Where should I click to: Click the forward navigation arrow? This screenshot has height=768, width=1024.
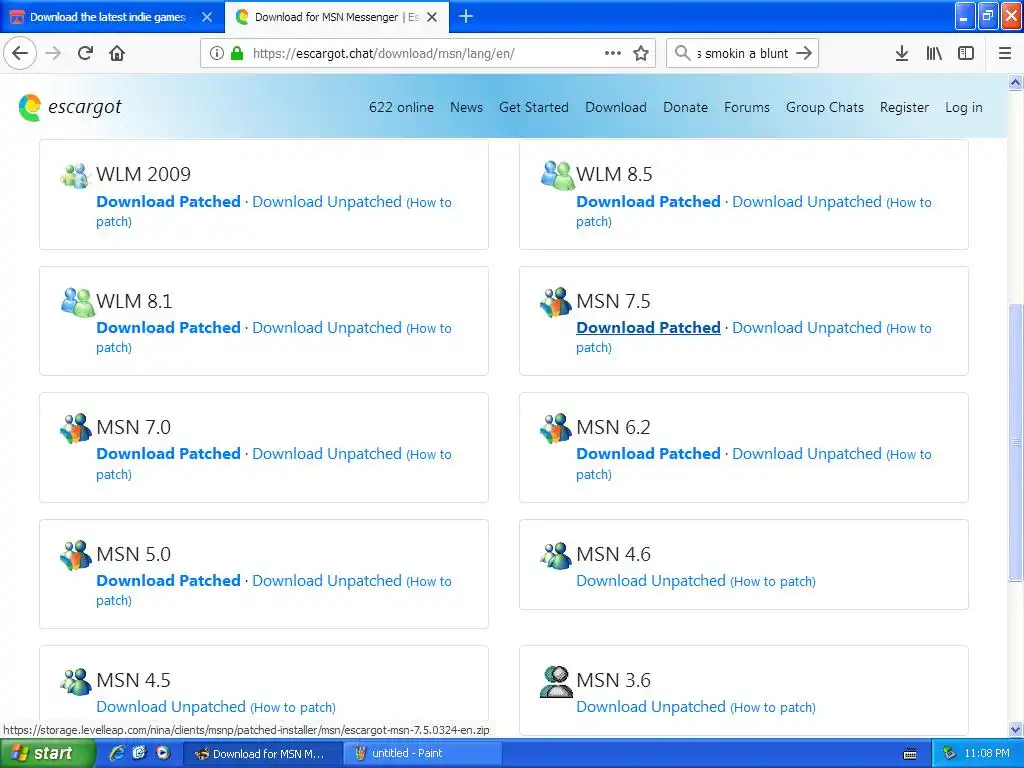click(54, 53)
